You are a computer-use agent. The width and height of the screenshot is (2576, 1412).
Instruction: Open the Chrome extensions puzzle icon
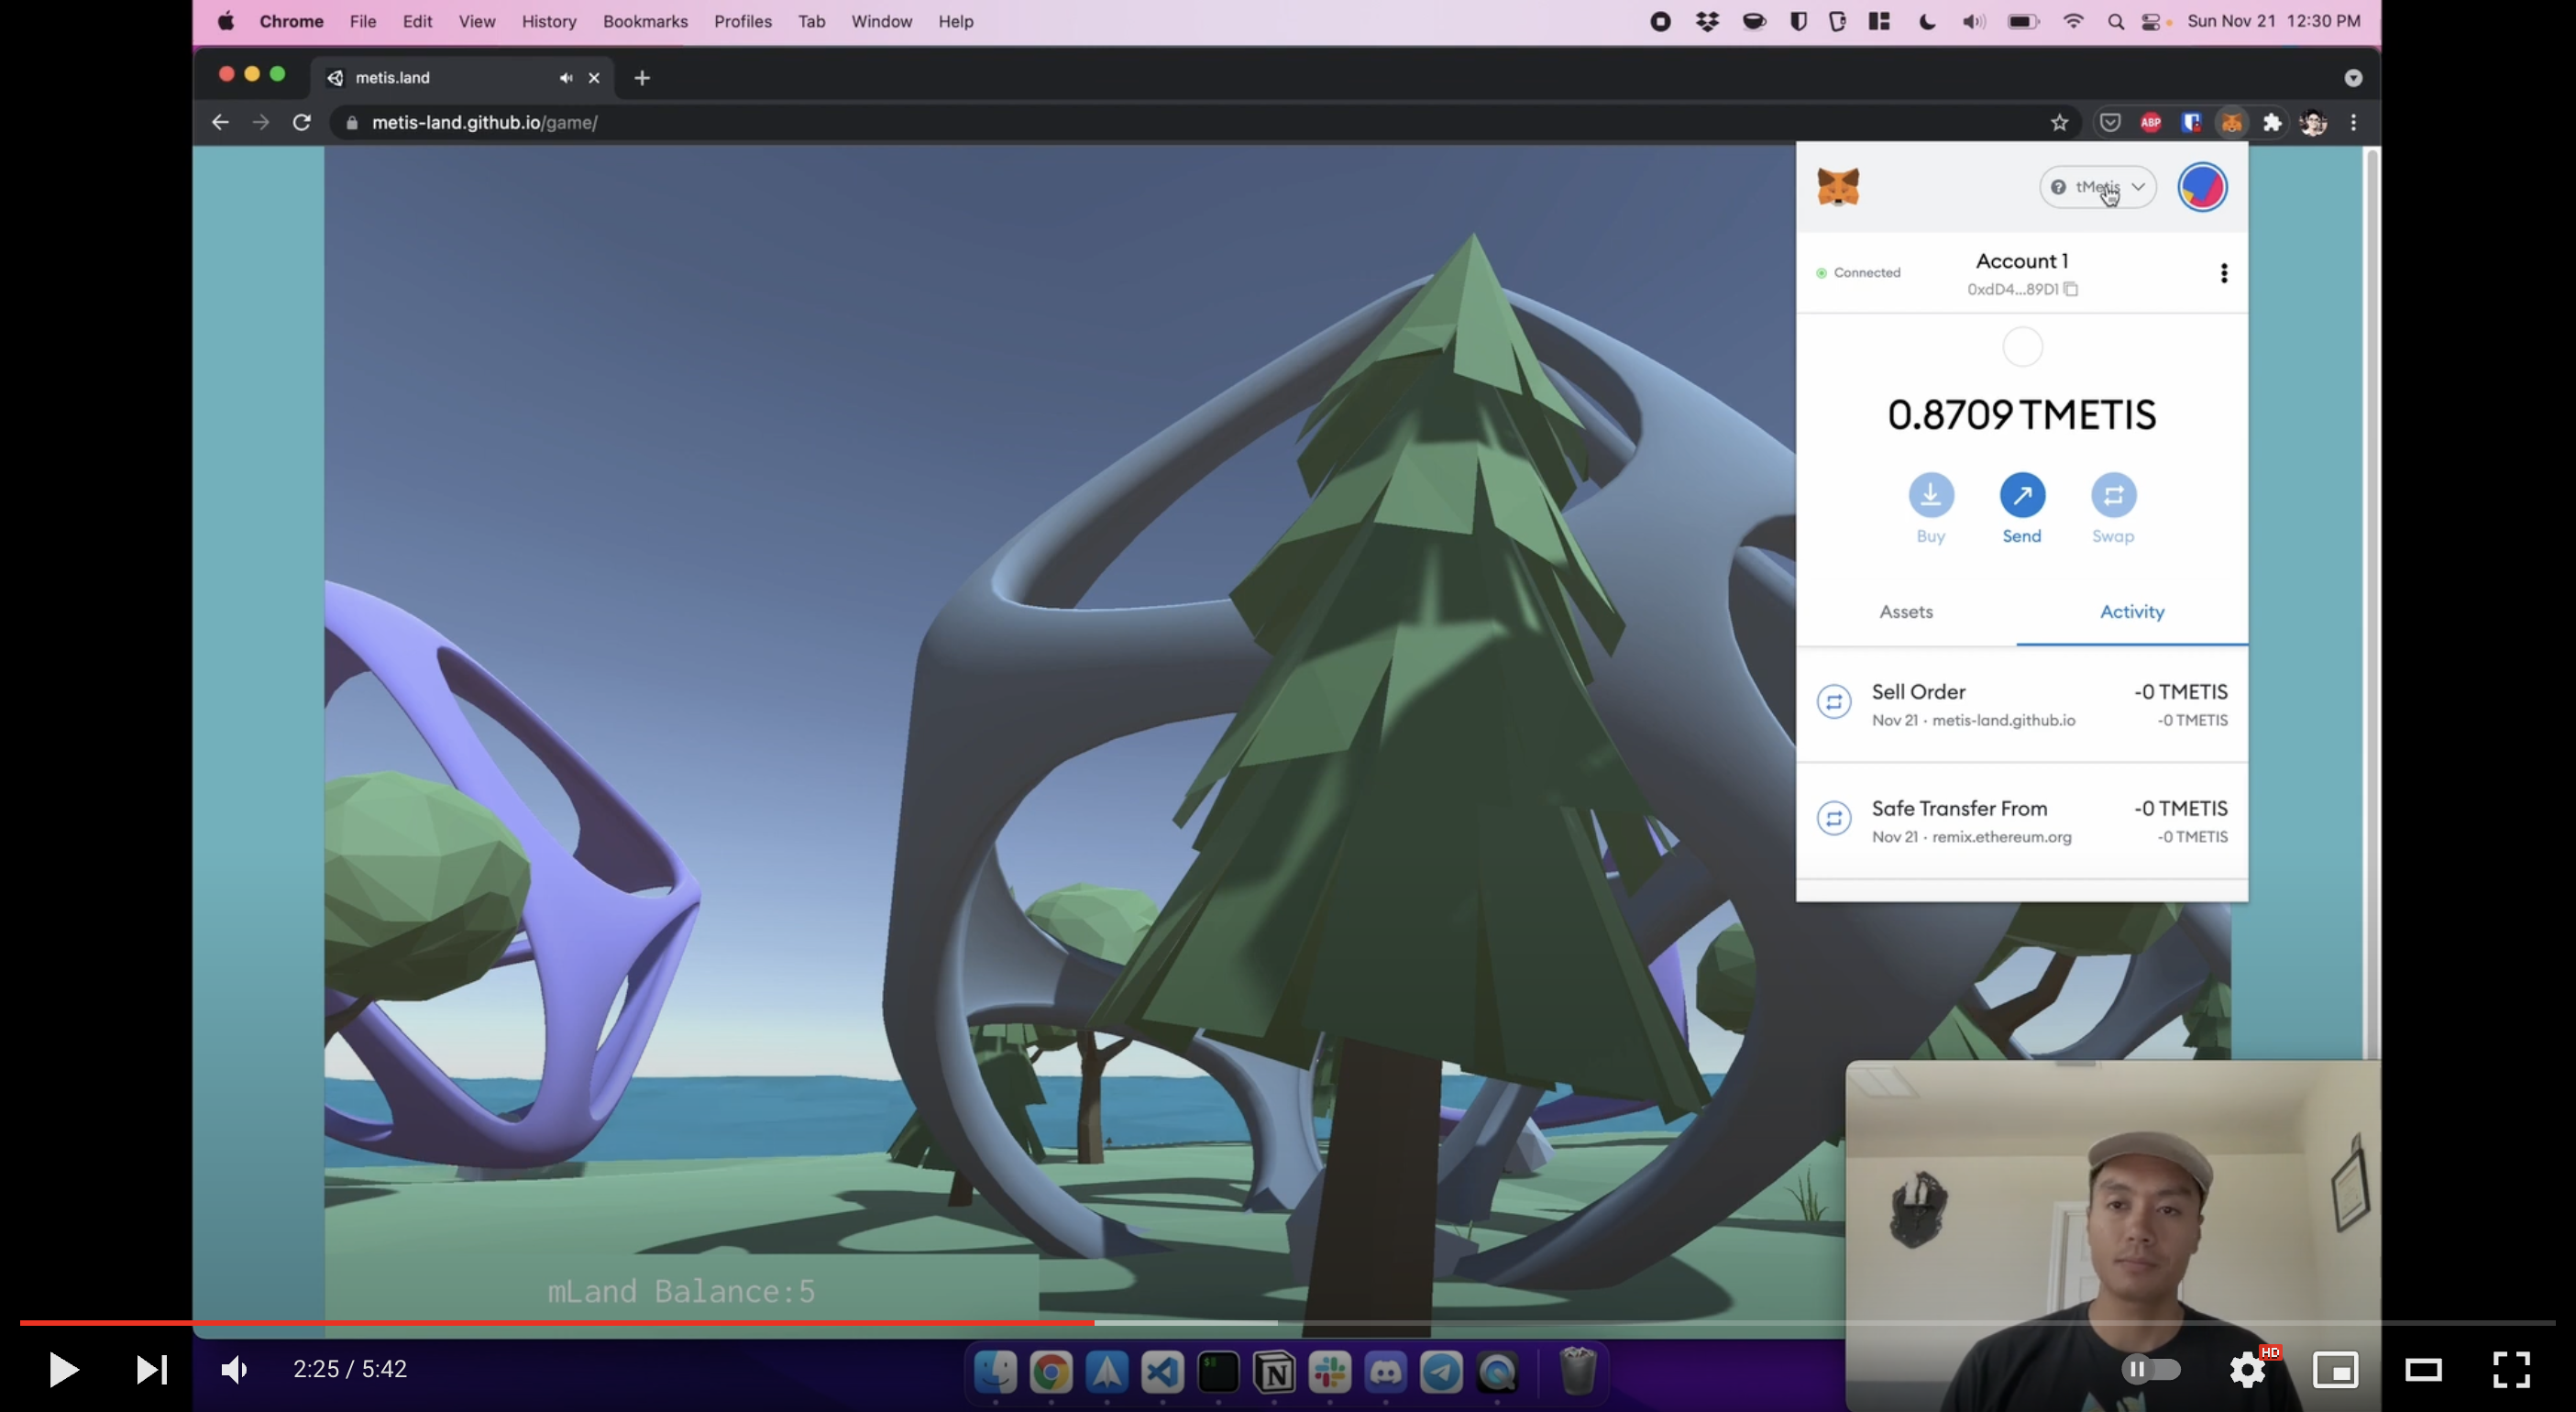pos(2272,123)
